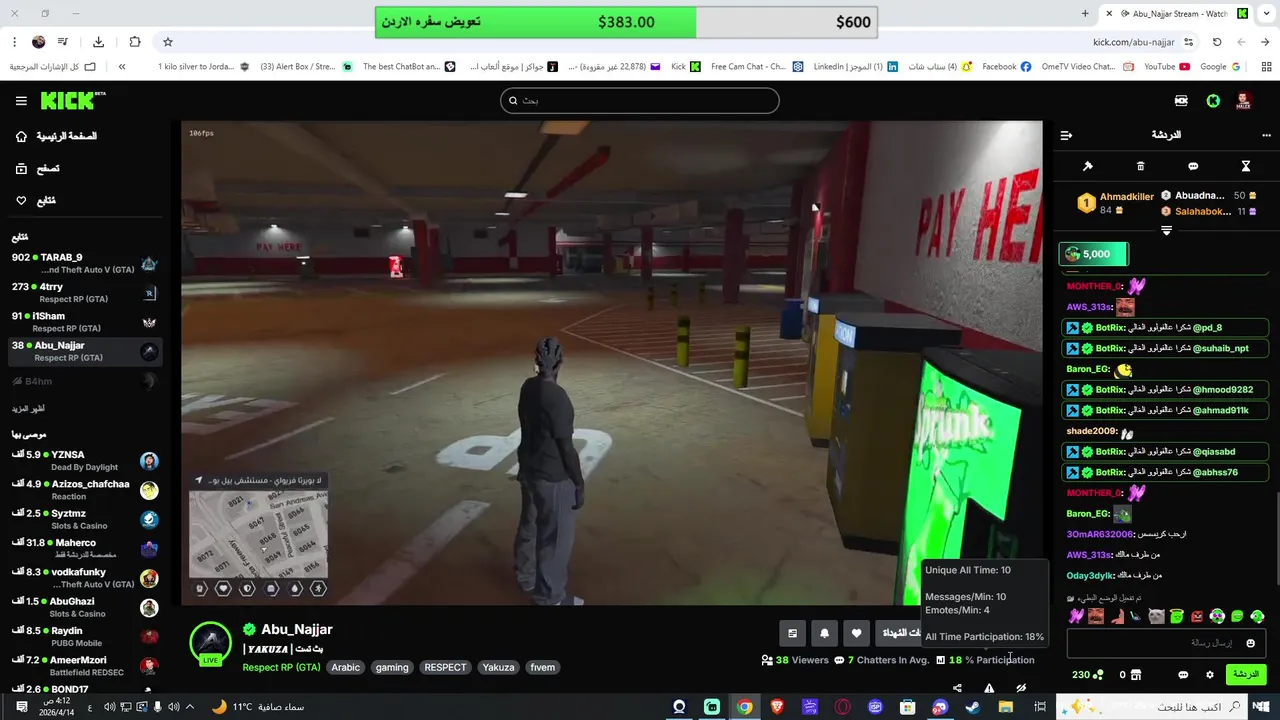Viewport: 1280px width, 720px height.
Task: Toggle the hide eye-slash icon
Action: click(1021, 688)
